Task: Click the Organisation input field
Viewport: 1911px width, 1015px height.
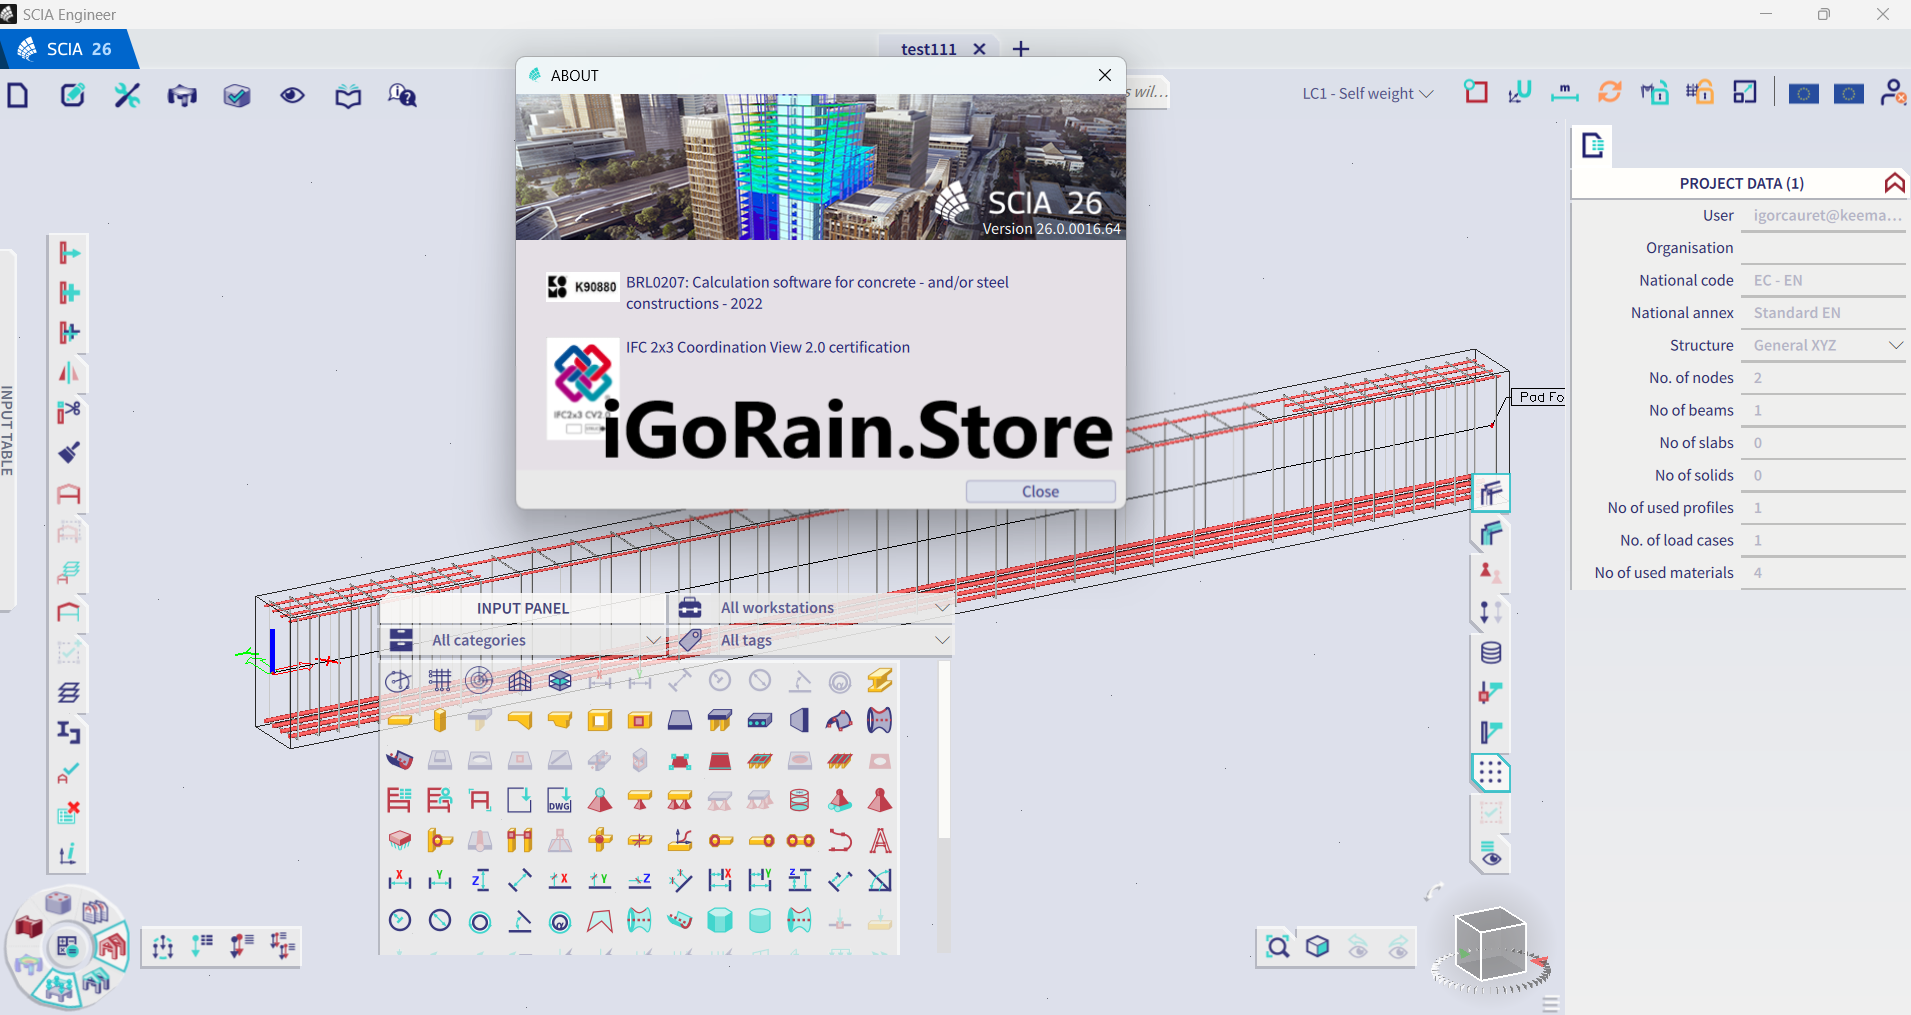Action: click(1823, 248)
